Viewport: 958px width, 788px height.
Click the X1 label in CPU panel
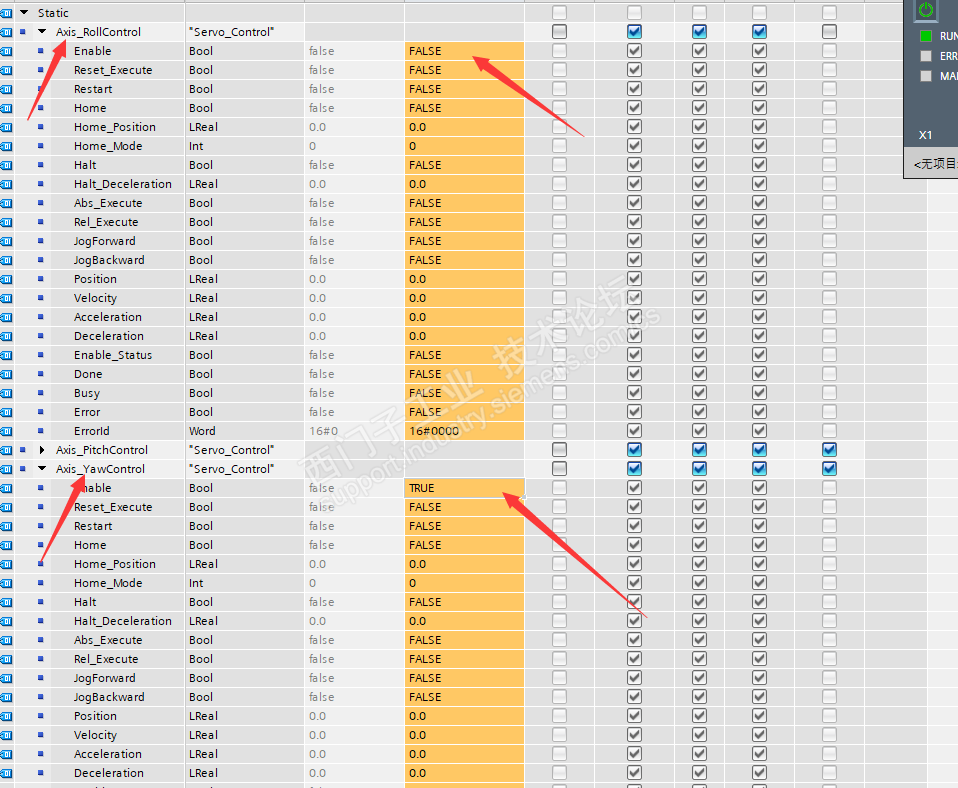click(926, 135)
